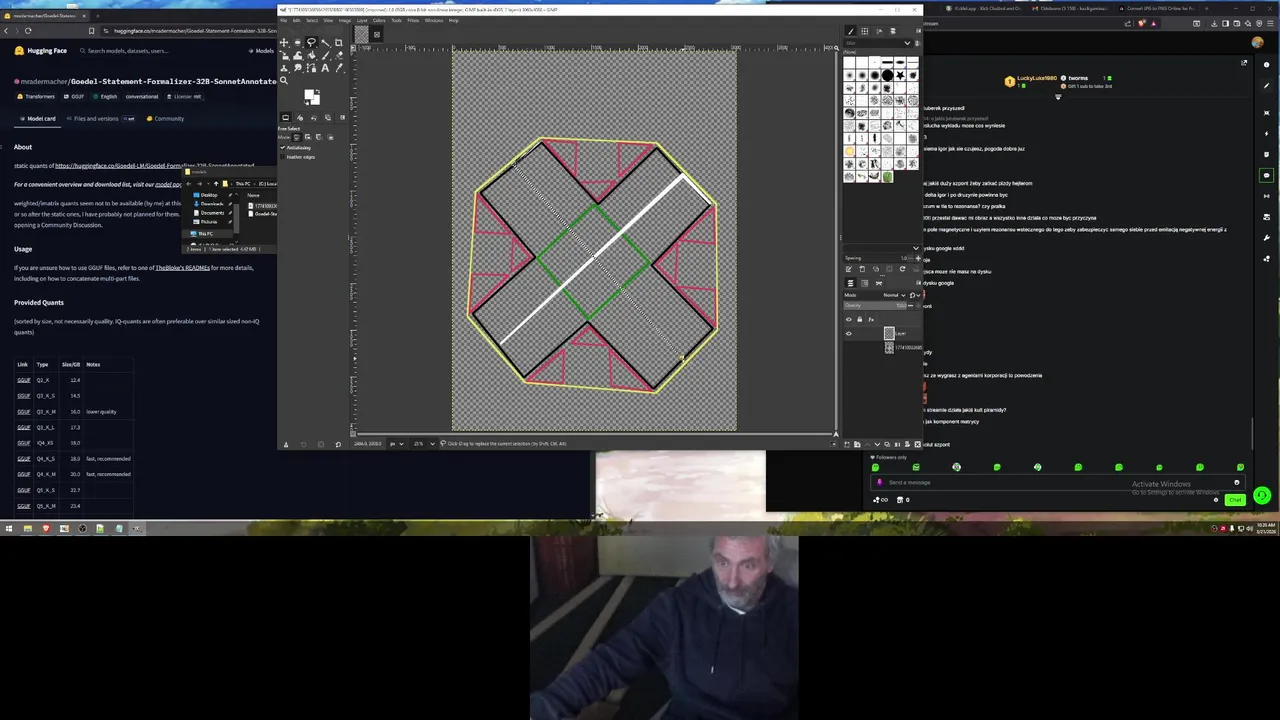Click the GGUF link for Q2_K

24,380
